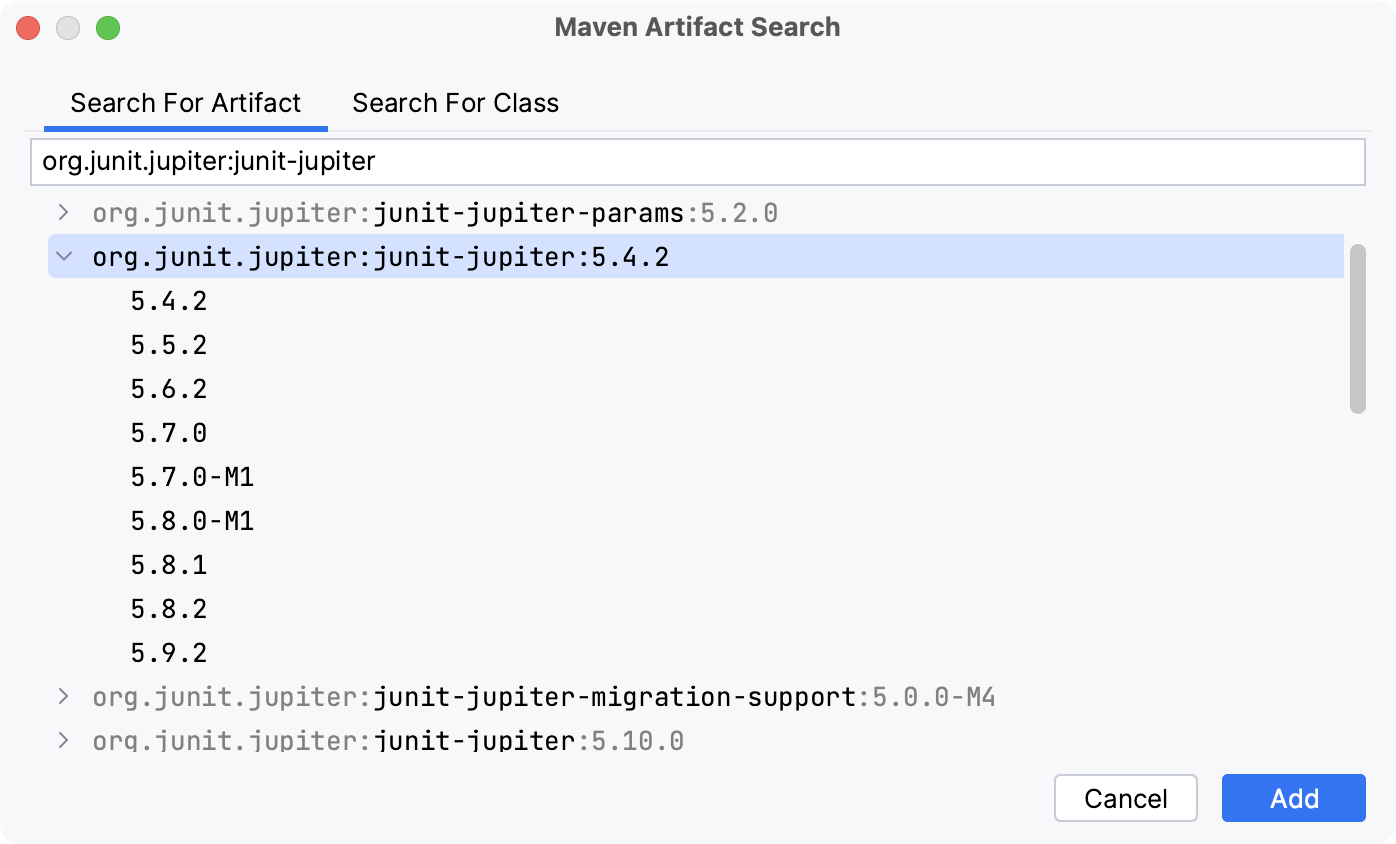Collapse the junit-jupiter:5.4.2 tree node

63,256
